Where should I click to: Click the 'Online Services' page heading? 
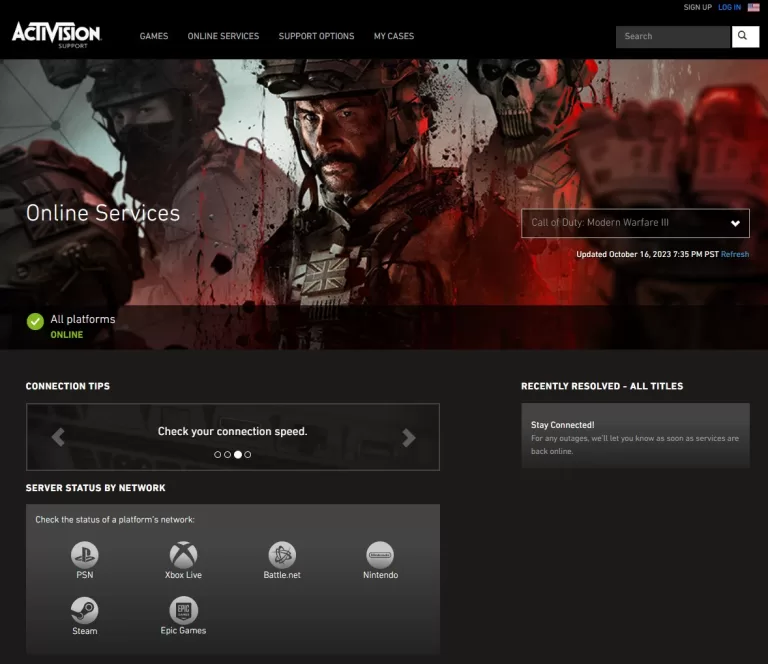(103, 213)
